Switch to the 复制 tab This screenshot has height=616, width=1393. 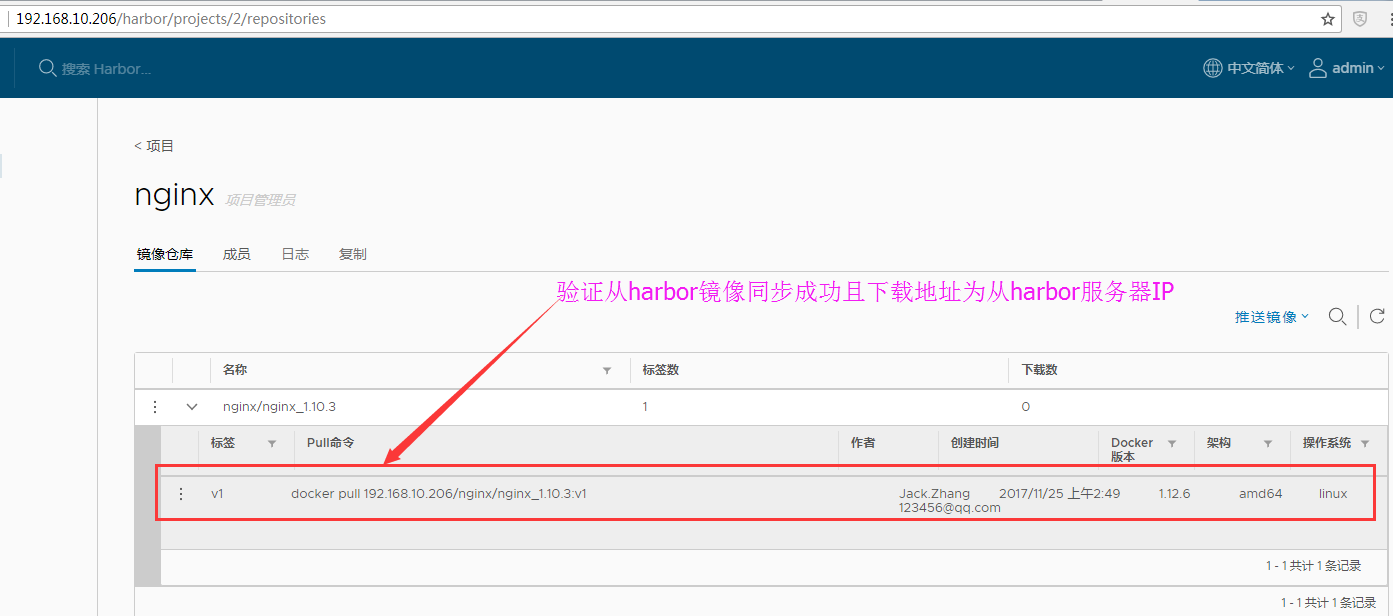coord(353,254)
